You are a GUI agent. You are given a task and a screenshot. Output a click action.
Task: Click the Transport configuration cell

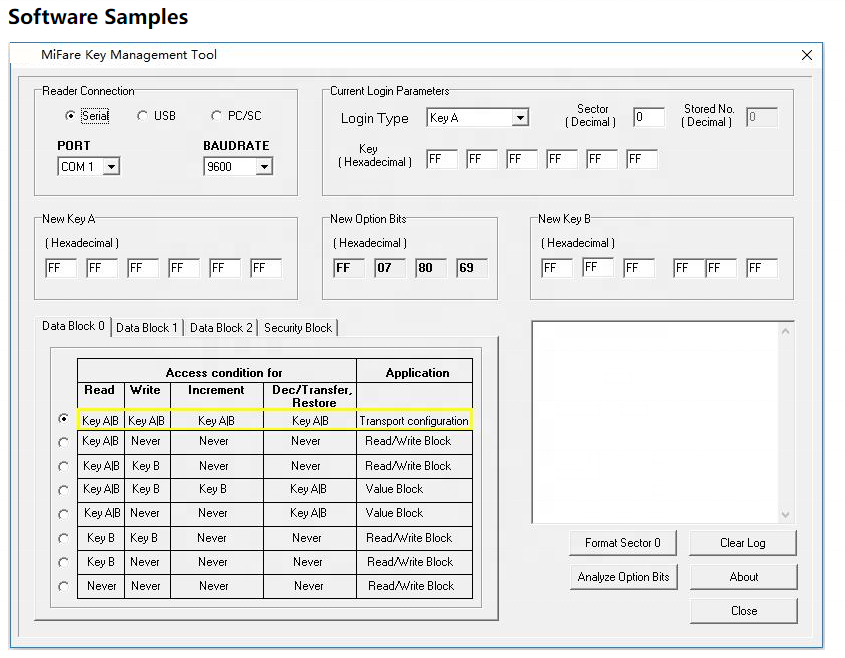coord(414,420)
